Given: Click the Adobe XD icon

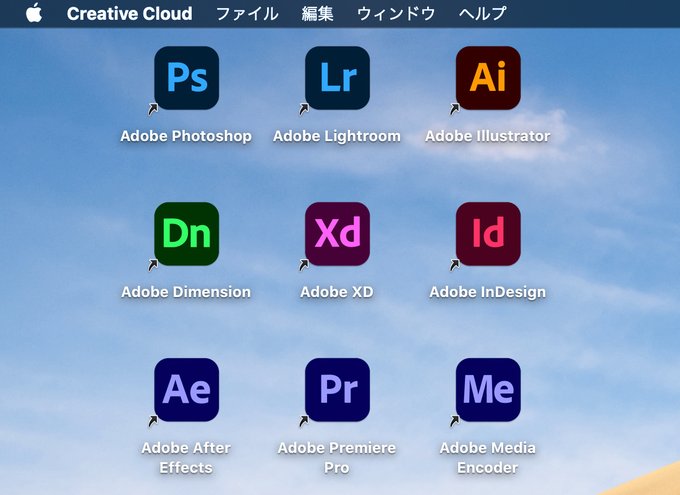Looking at the screenshot, I should pos(337,234).
